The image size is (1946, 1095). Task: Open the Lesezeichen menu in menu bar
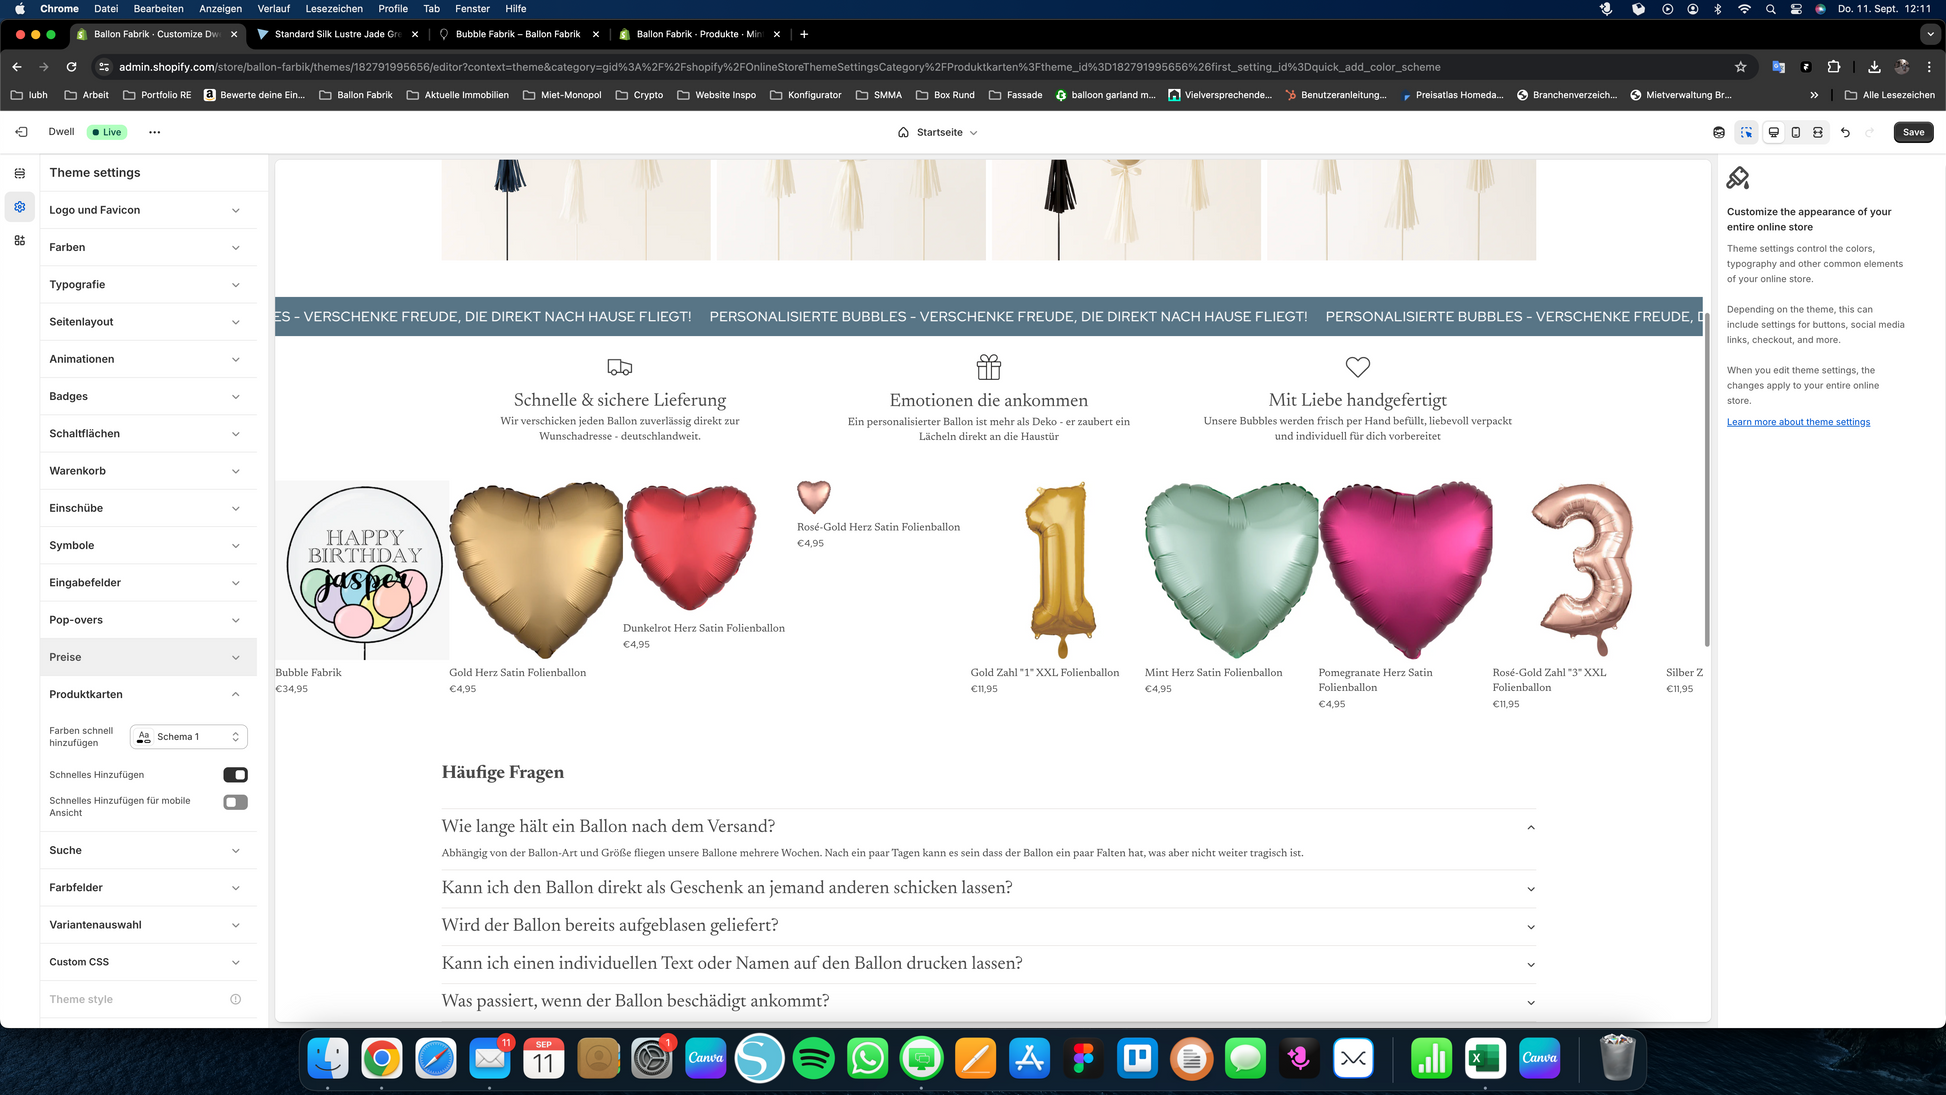[x=333, y=8]
